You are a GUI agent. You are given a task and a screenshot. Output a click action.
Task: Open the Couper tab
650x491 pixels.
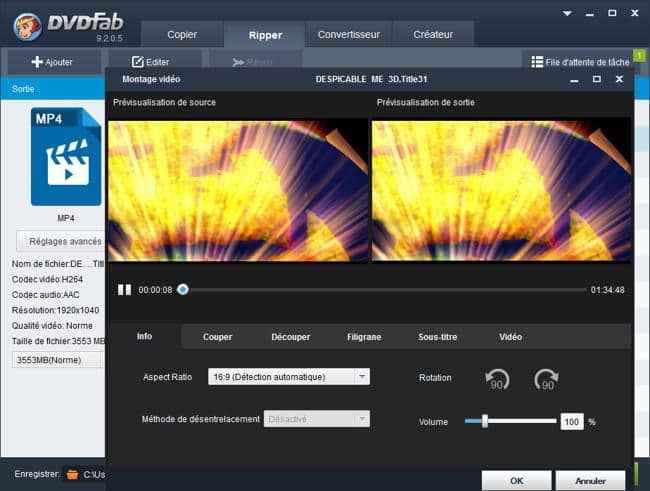[x=217, y=337]
